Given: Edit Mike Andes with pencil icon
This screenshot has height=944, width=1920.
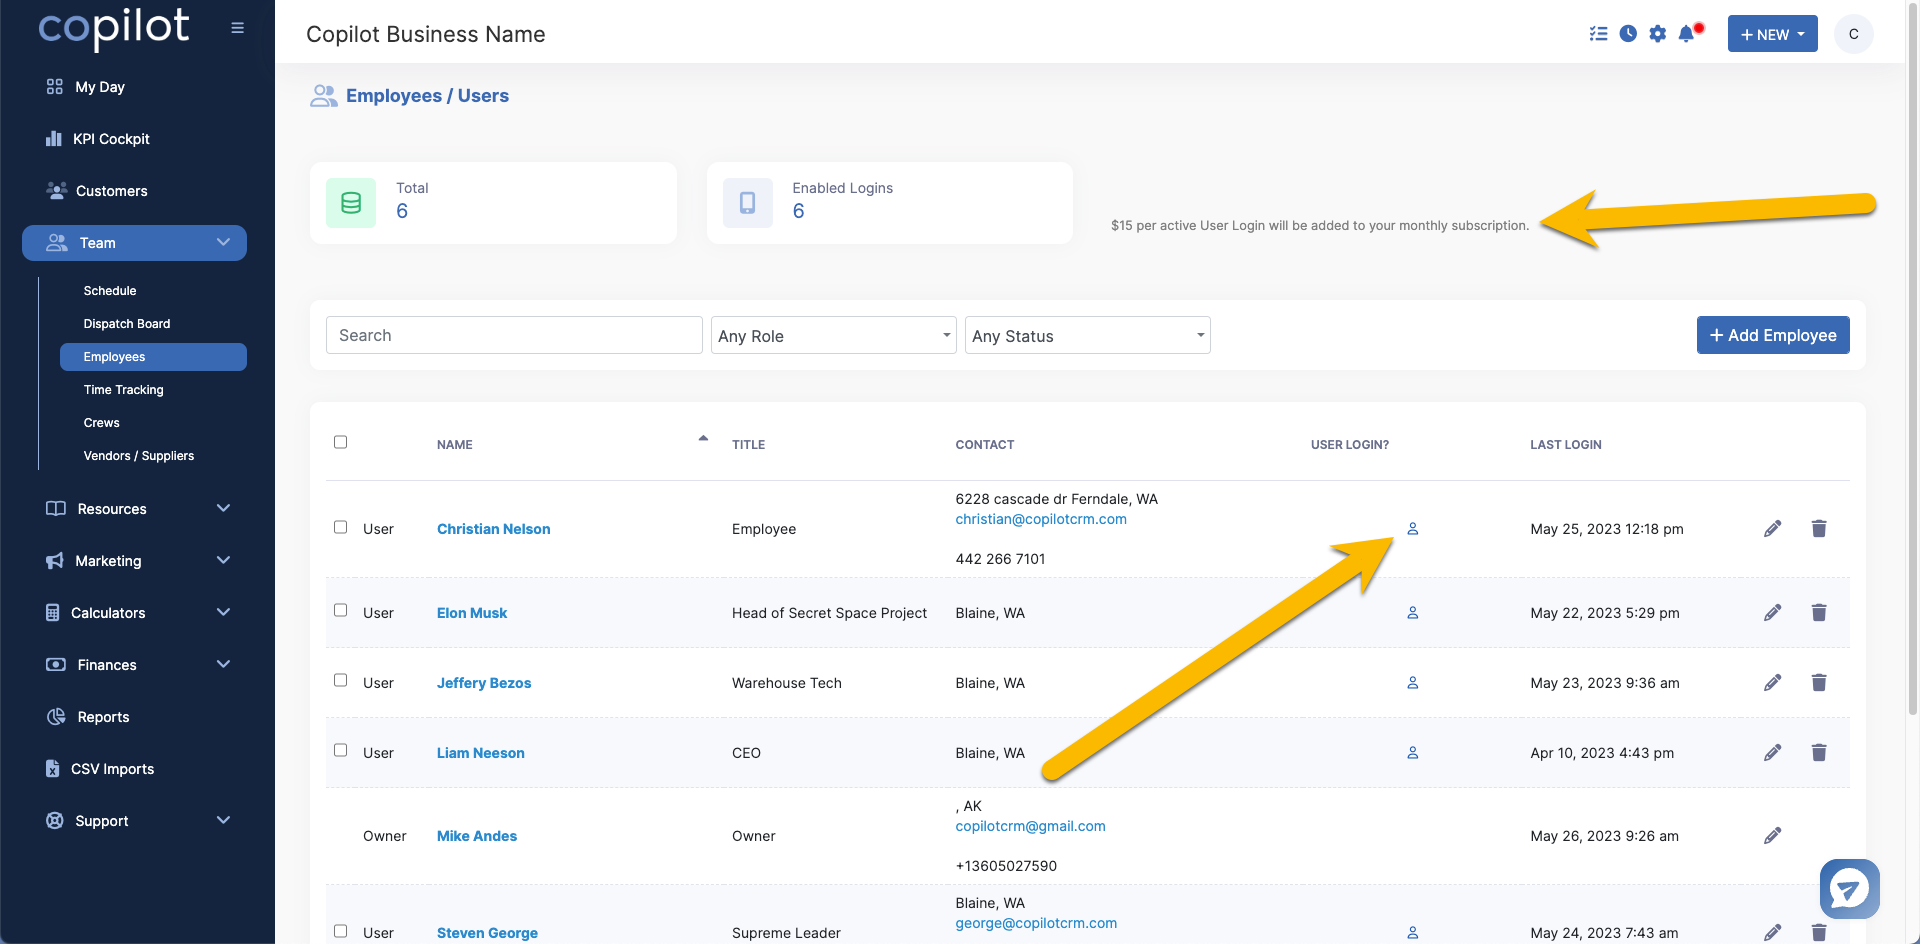Looking at the screenshot, I should click(x=1772, y=836).
